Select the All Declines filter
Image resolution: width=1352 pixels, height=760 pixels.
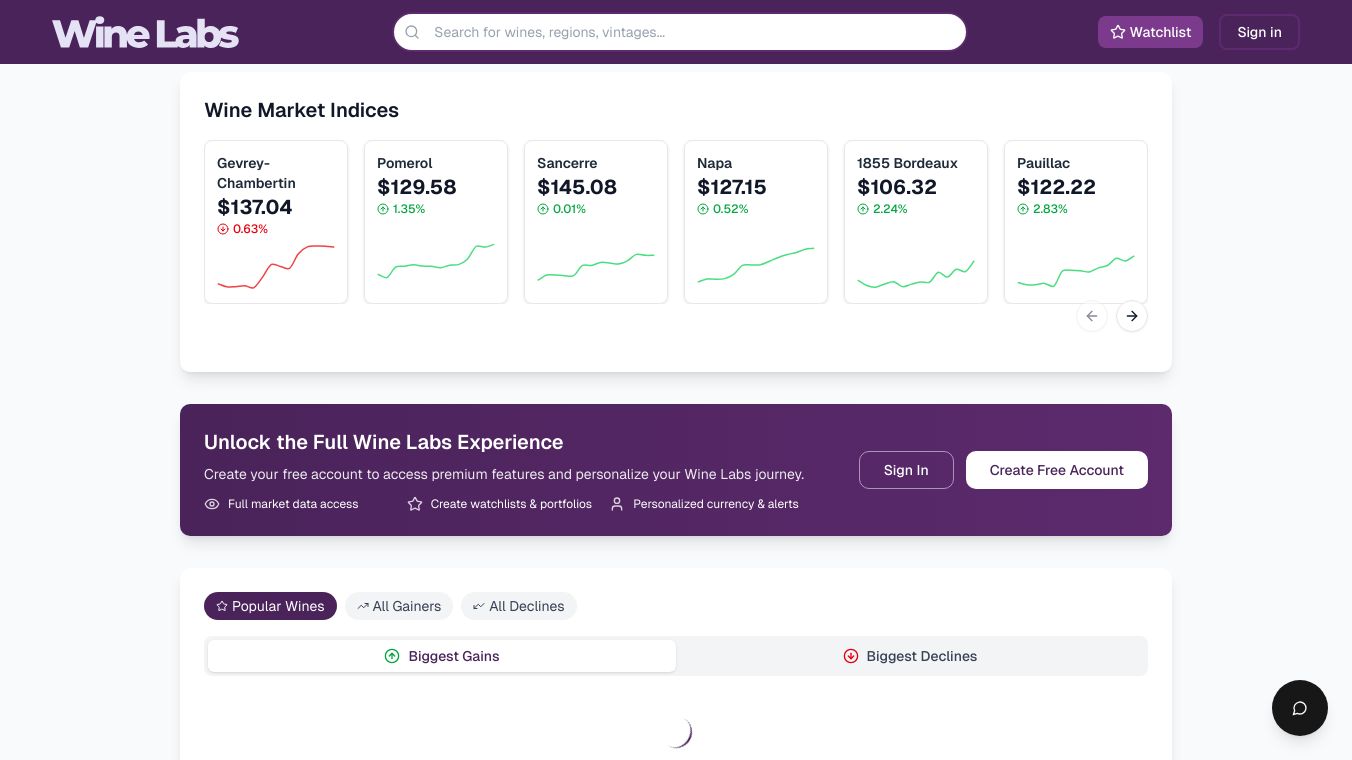(x=518, y=606)
